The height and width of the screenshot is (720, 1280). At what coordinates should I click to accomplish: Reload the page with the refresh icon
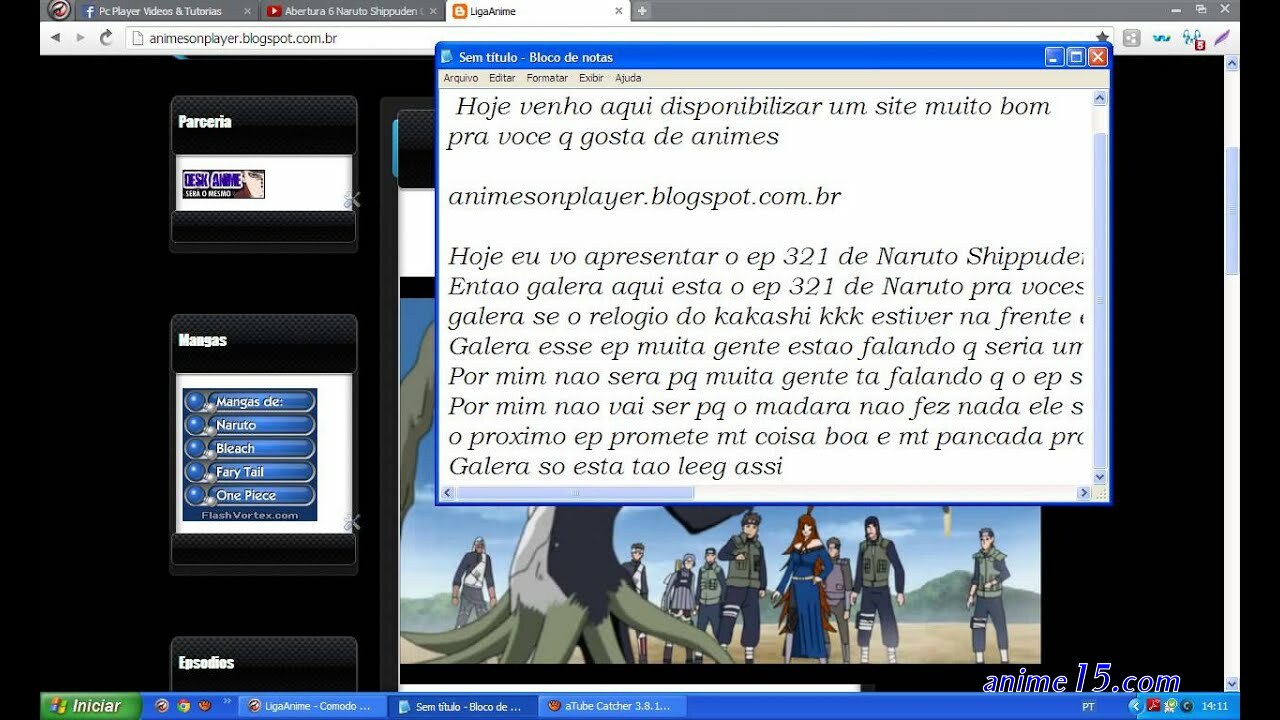[x=106, y=38]
